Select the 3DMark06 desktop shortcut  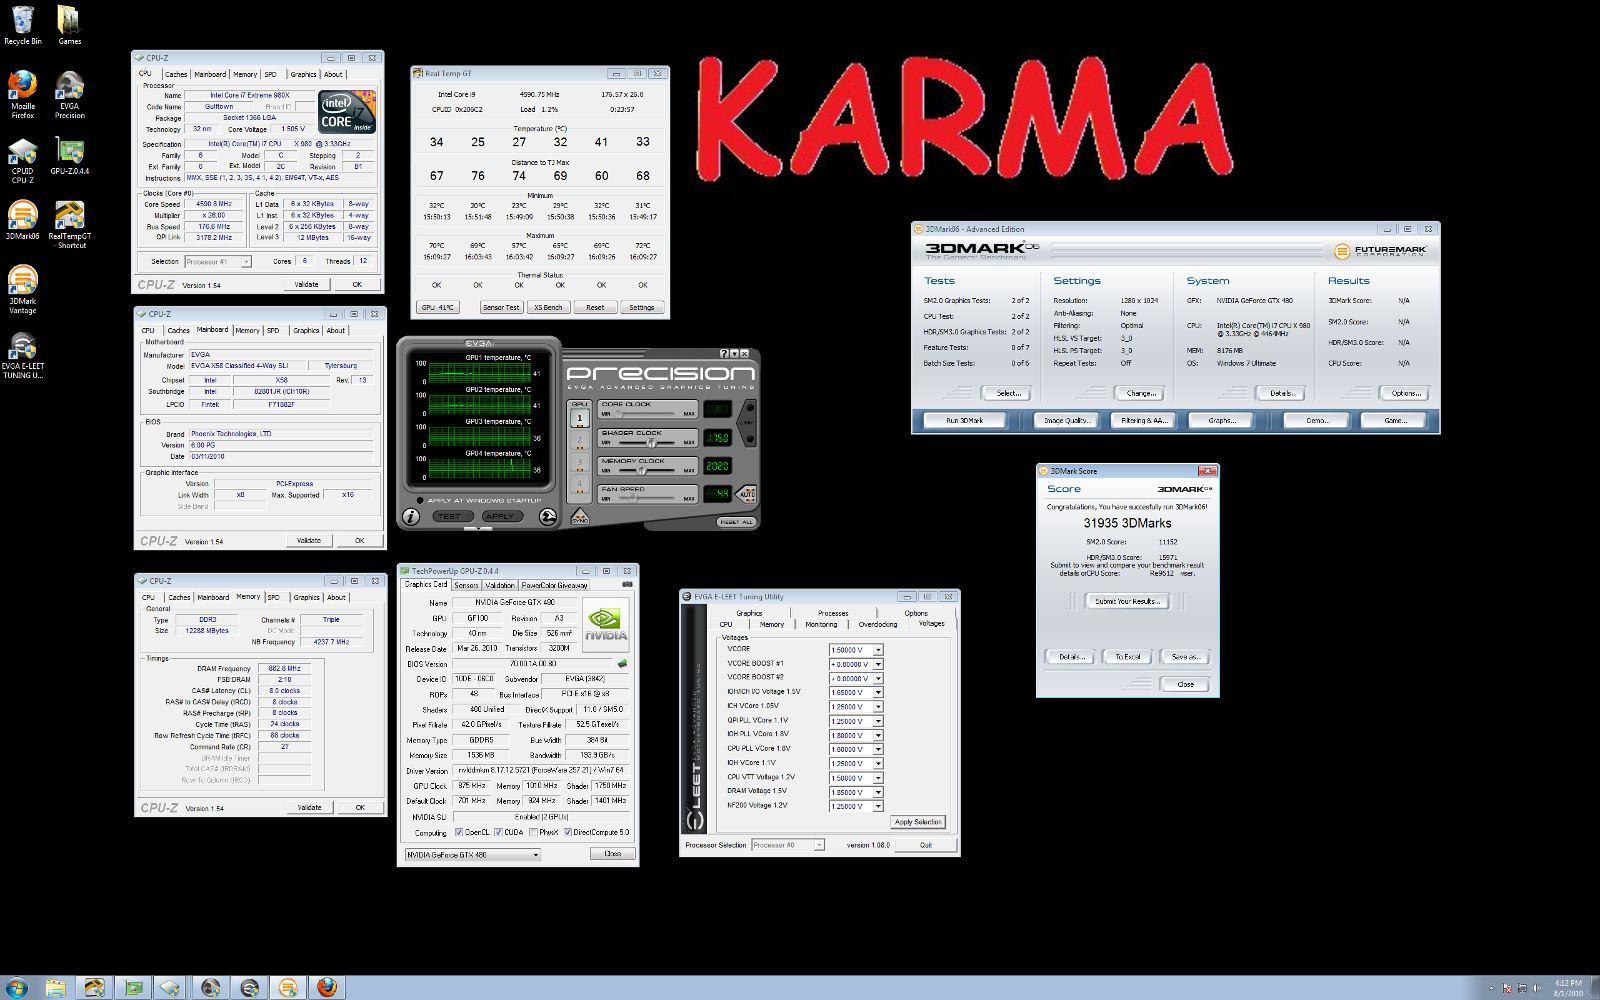(22, 221)
